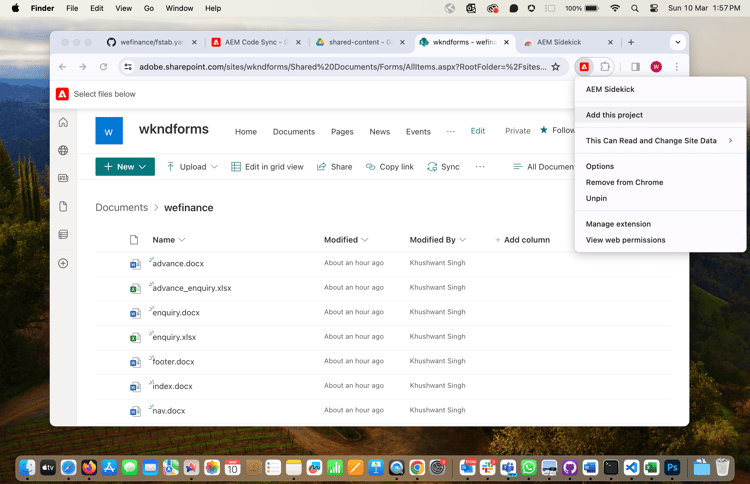Screen dimensions: 750x484
Task: Open the Pages site navigation link
Action: (x=342, y=132)
